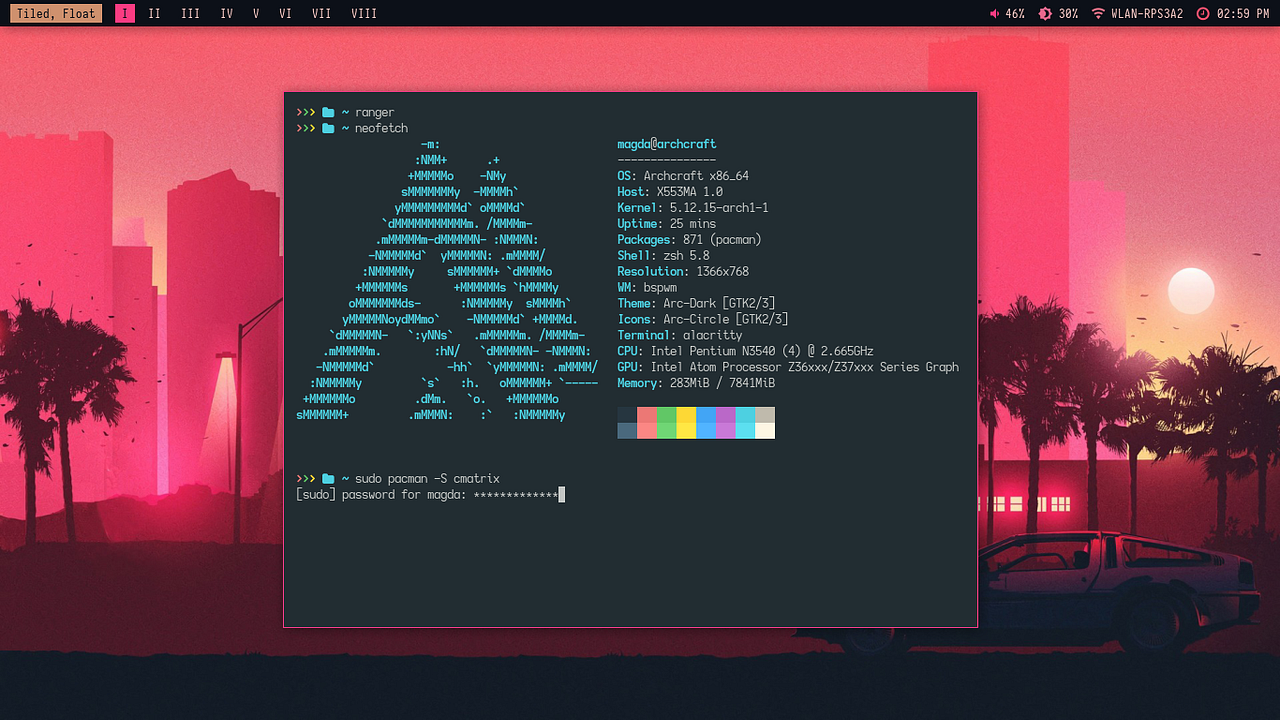Open the Wi-Fi icon in the bar

[1098, 14]
